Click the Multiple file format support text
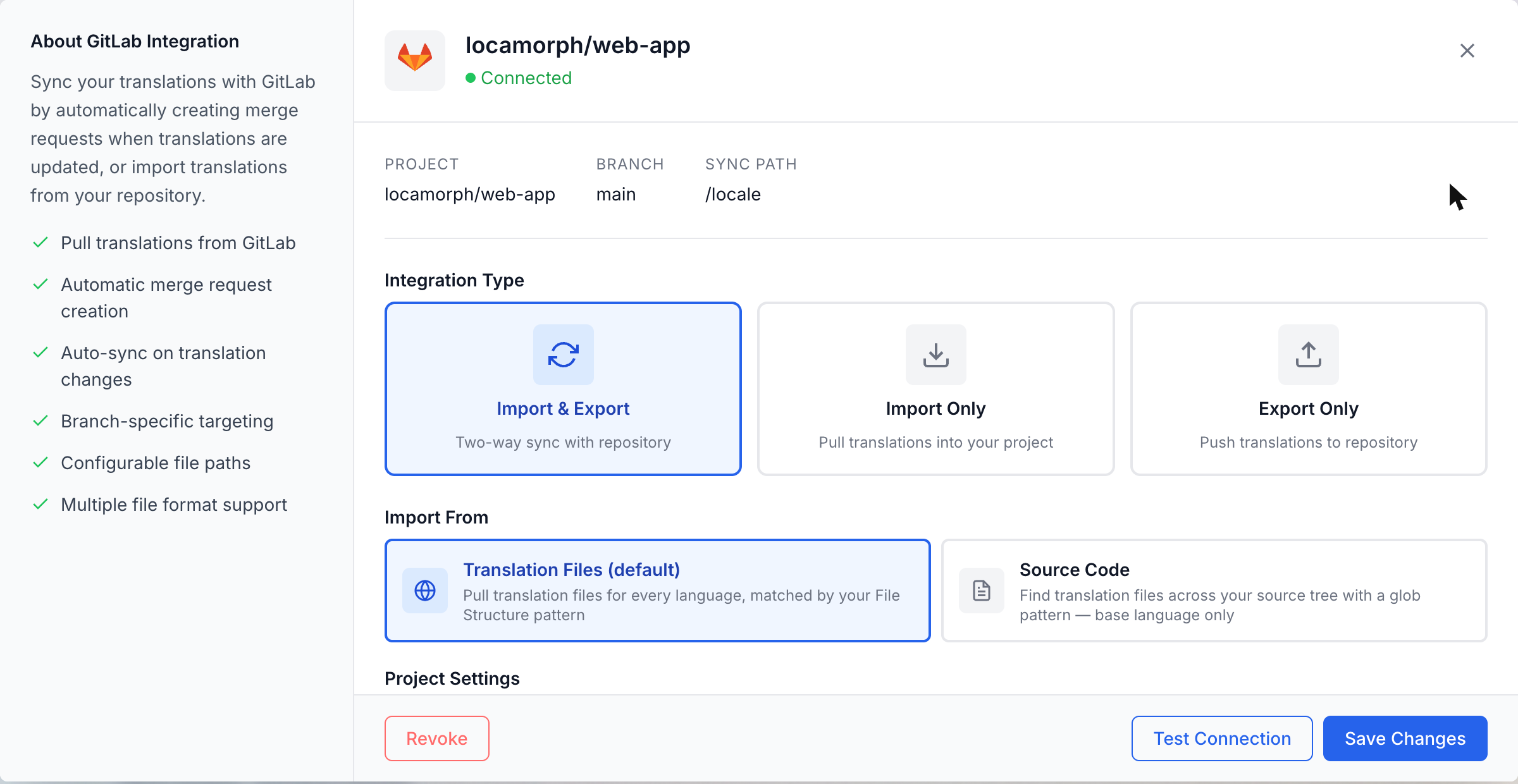The image size is (1518, 784). coord(174,505)
